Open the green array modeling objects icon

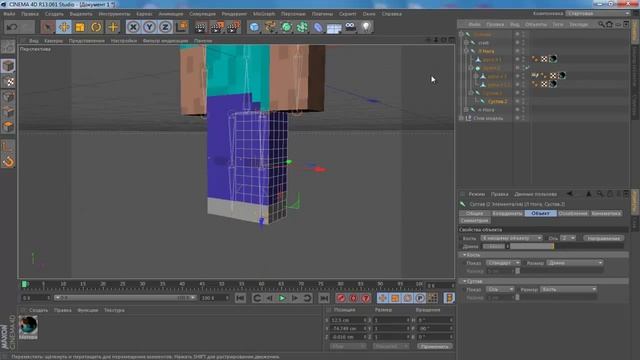(302, 27)
